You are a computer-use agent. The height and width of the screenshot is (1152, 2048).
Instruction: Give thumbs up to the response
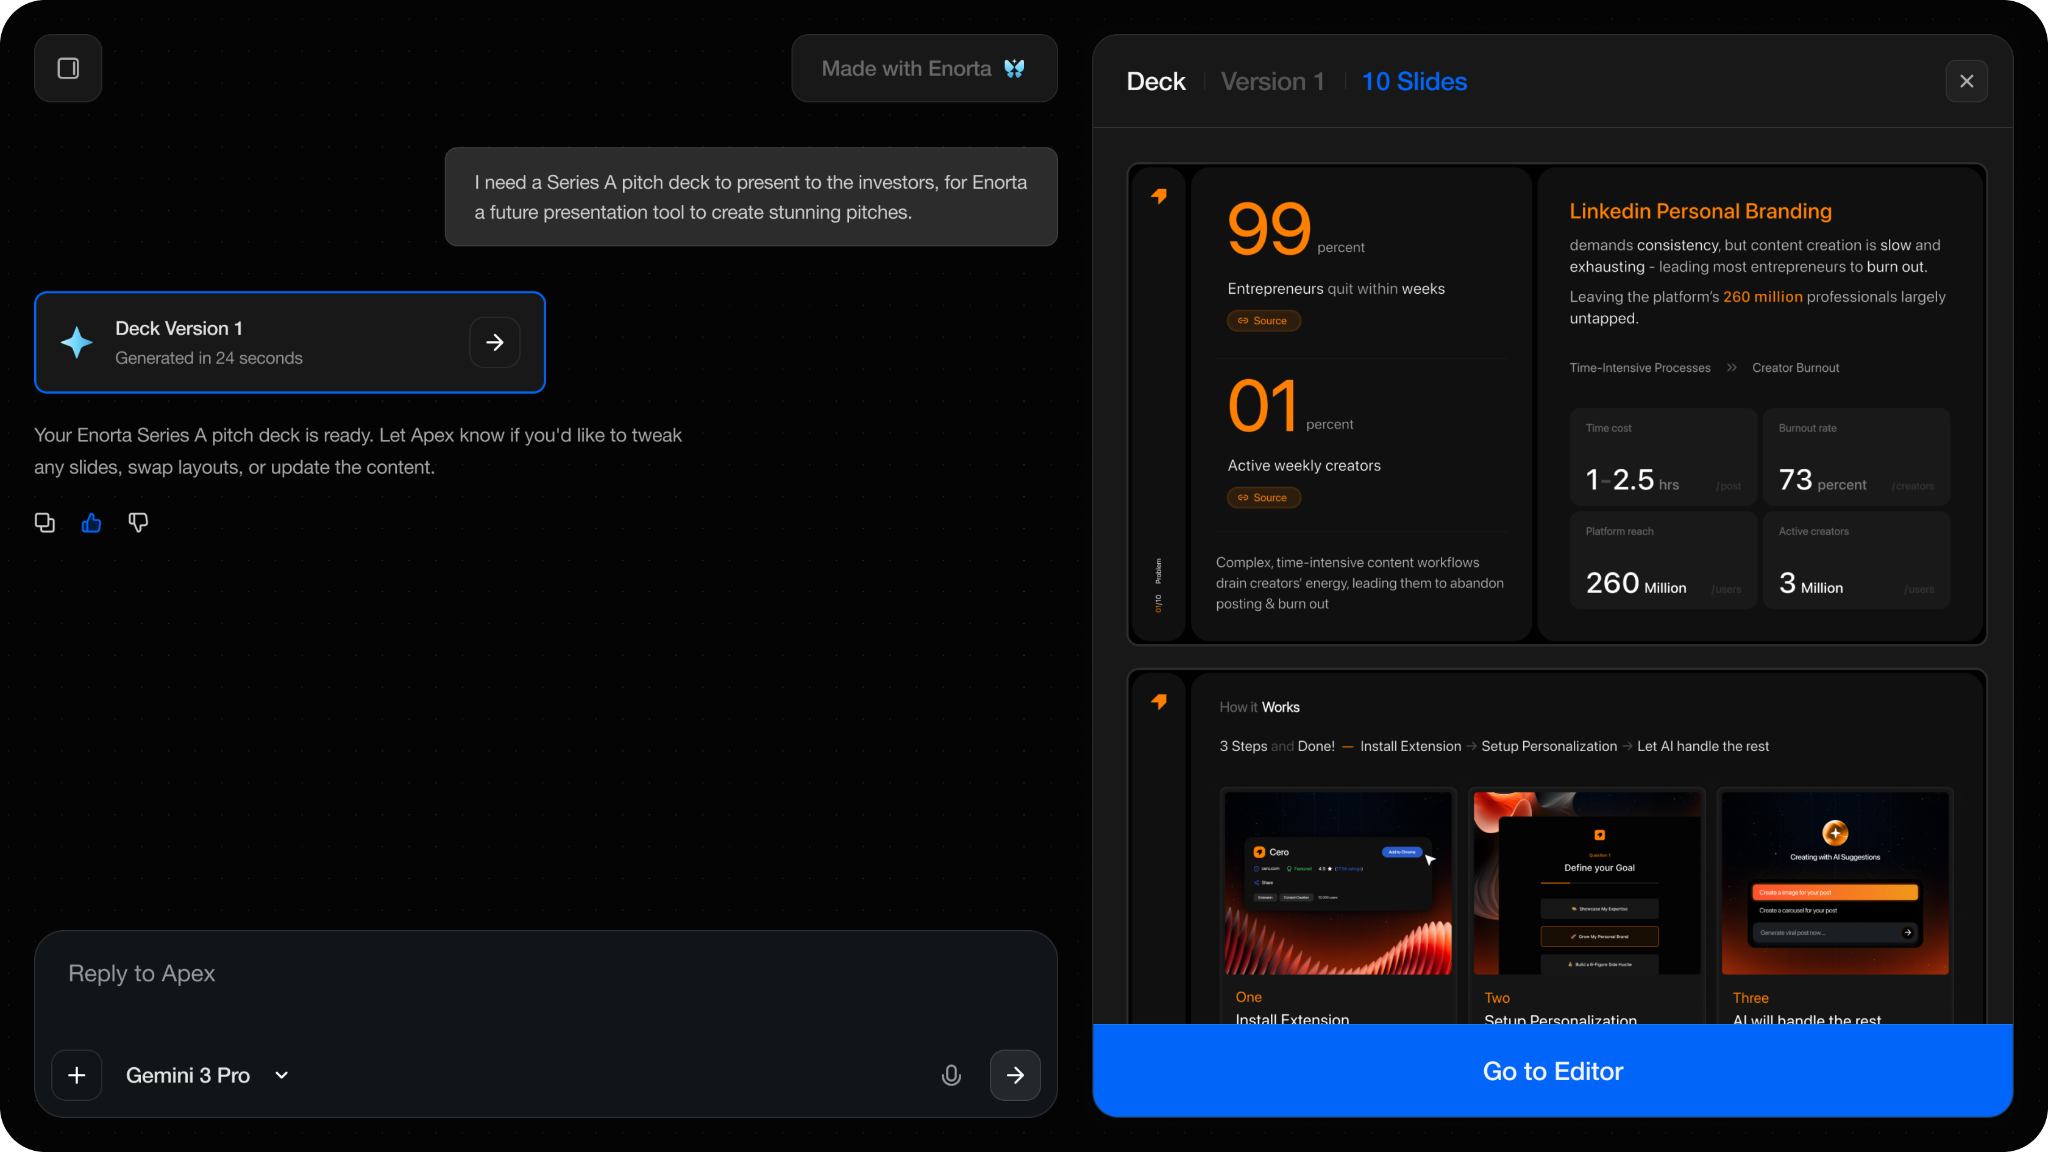click(x=92, y=523)
